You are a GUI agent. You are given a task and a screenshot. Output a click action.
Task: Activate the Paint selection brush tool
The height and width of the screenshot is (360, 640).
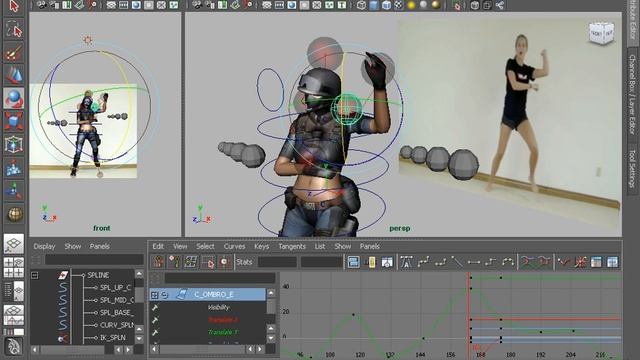(14, 53)
